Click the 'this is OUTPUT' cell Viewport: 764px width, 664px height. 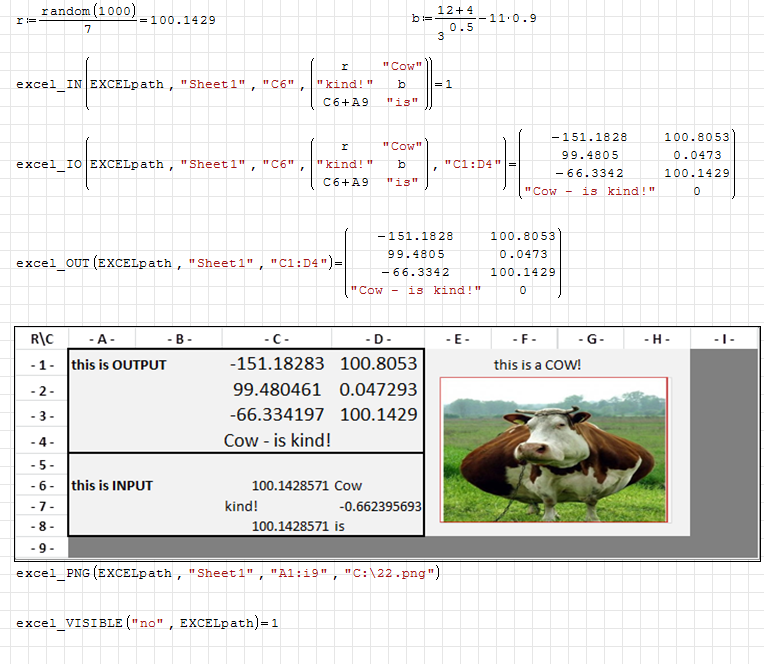pyautogui.click(x=119, y=365)
